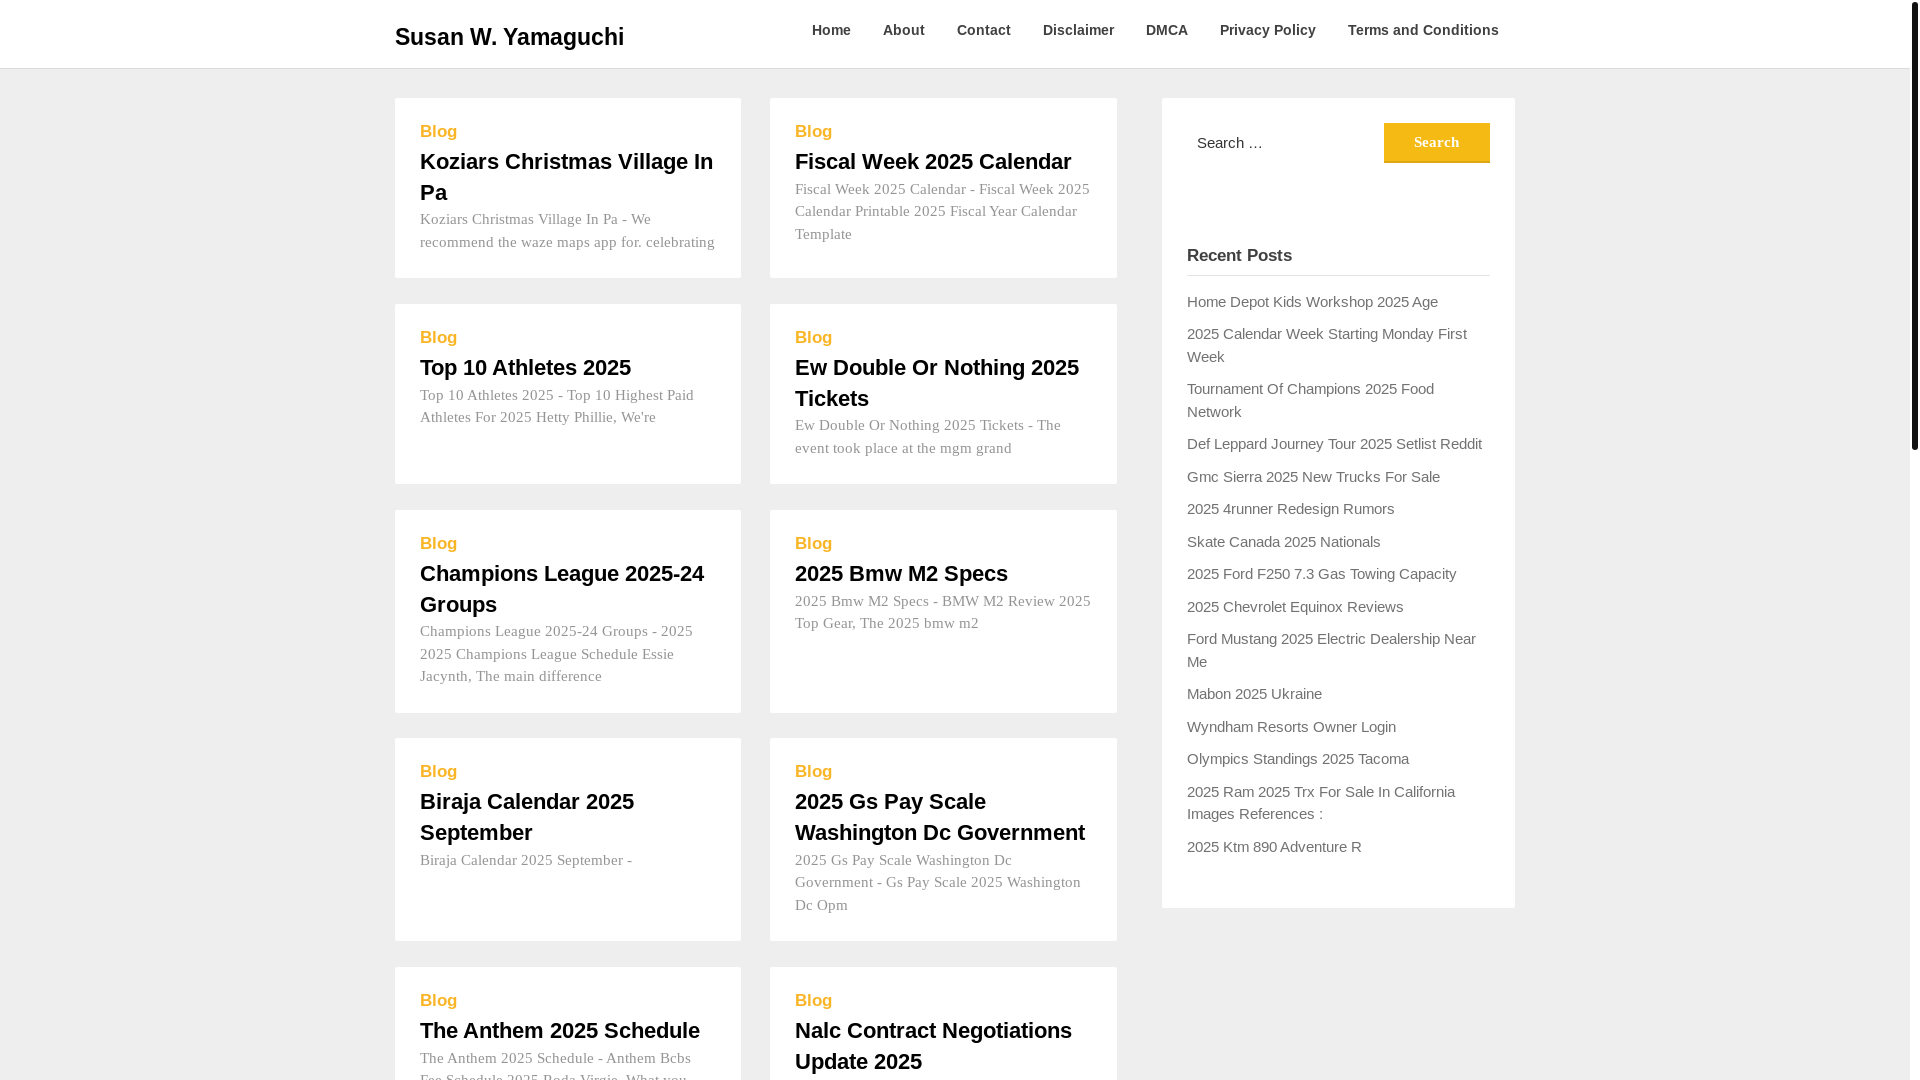The width and height of the screenshot is (1920, 1080).
Task: Open Mabon 2025 Ukraine link
Action: 1254,693
